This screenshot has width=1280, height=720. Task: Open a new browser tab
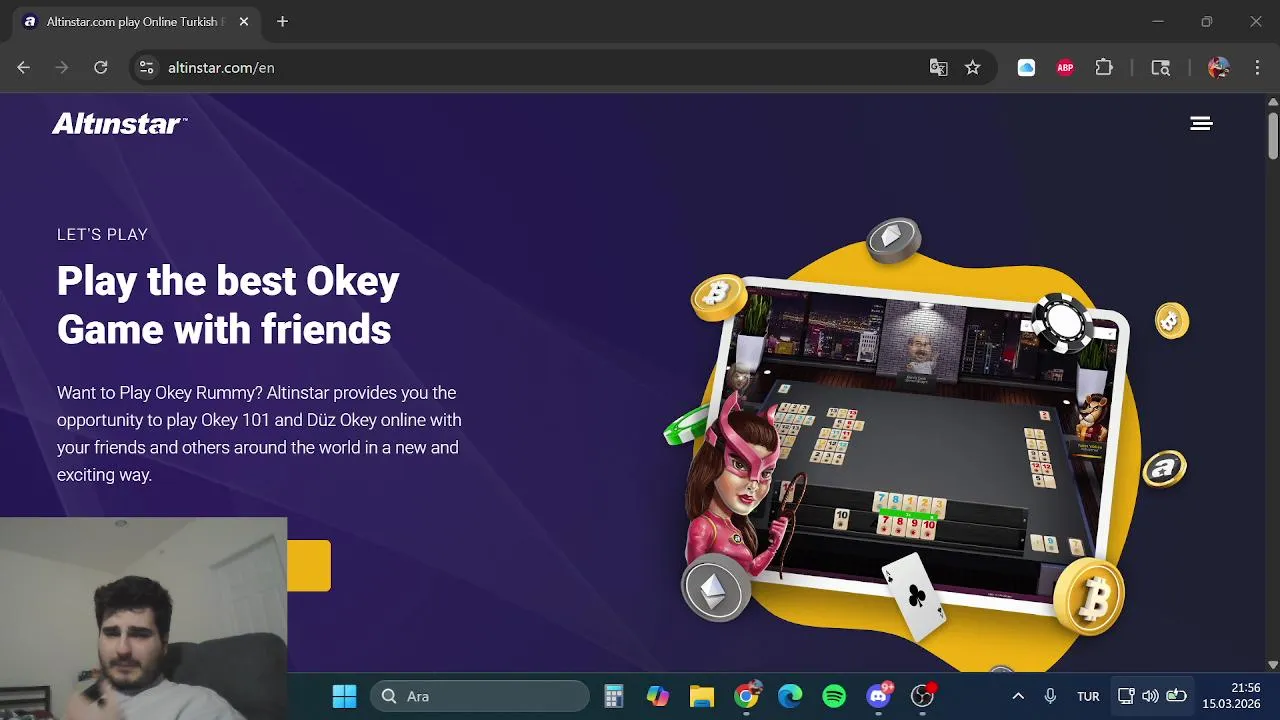click(x=282, y=21)
